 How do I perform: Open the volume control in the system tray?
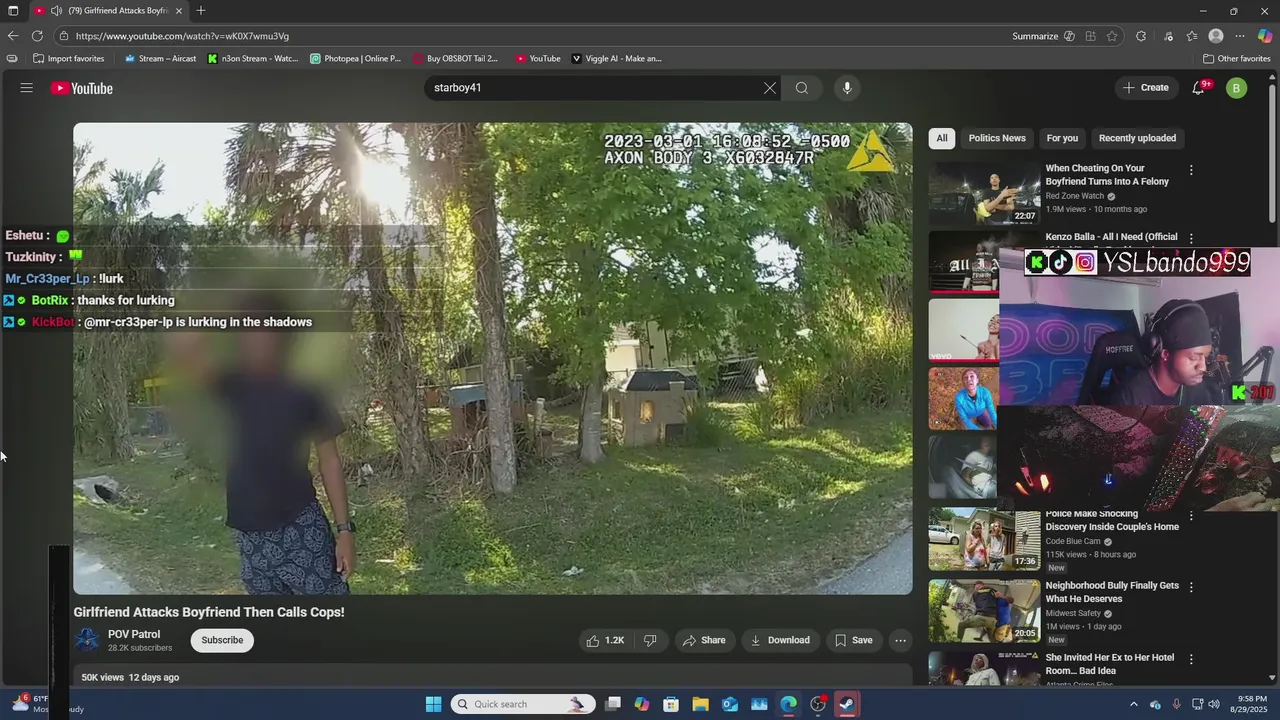tap(1214, 704)
